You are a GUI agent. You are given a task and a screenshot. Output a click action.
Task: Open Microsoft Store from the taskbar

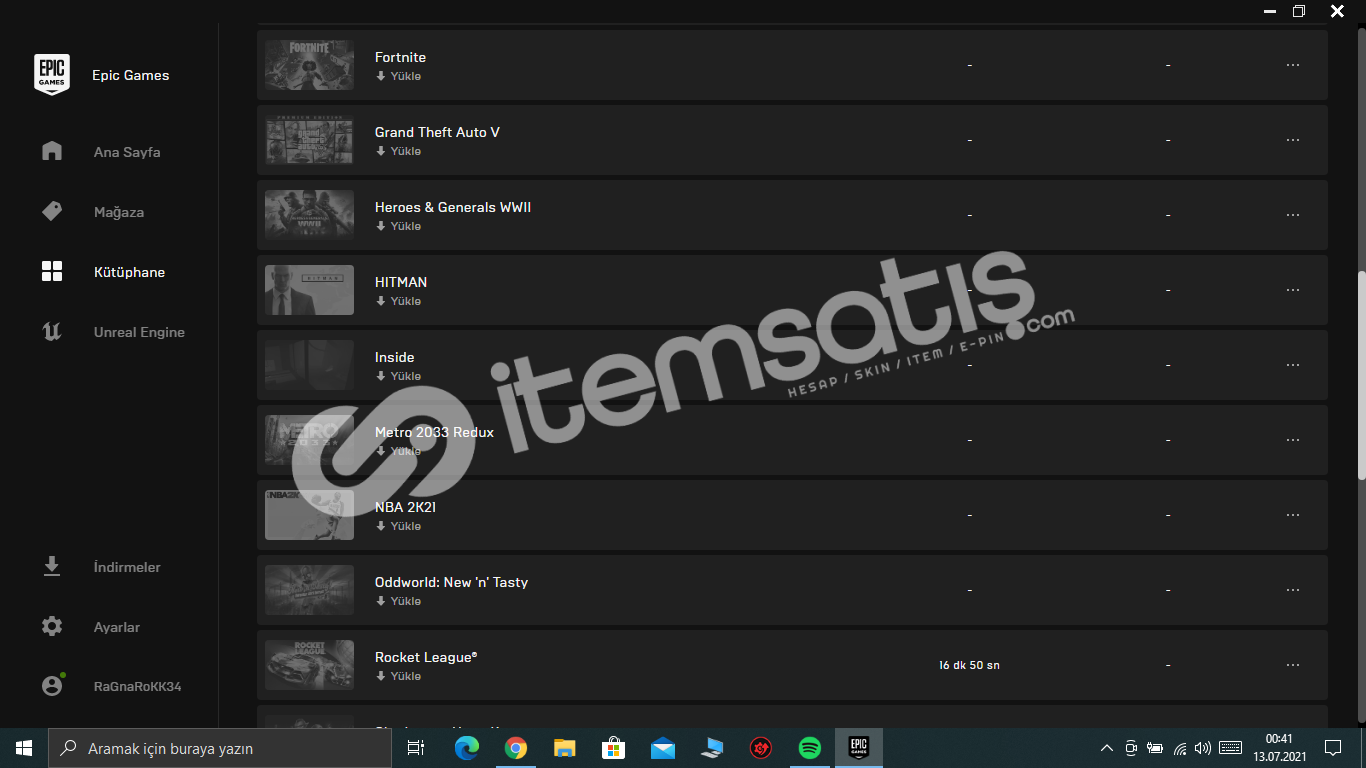[614, 748]
